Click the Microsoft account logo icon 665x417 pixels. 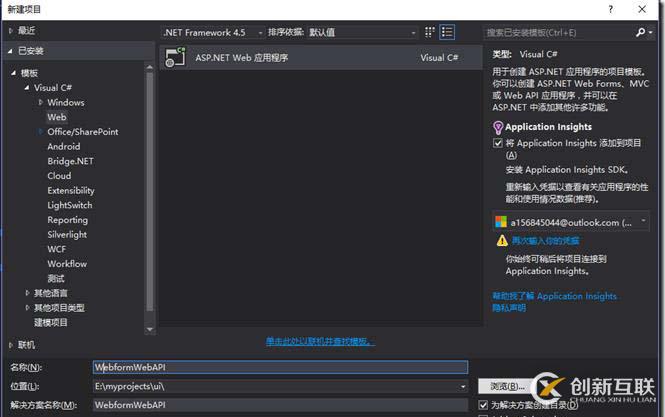click(501, 222)
